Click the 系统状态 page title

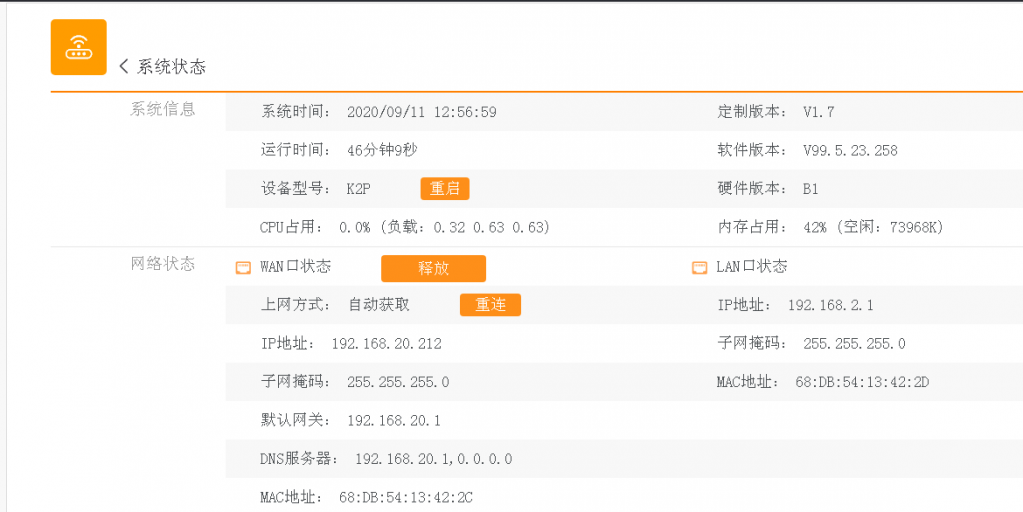click(171, 67)
